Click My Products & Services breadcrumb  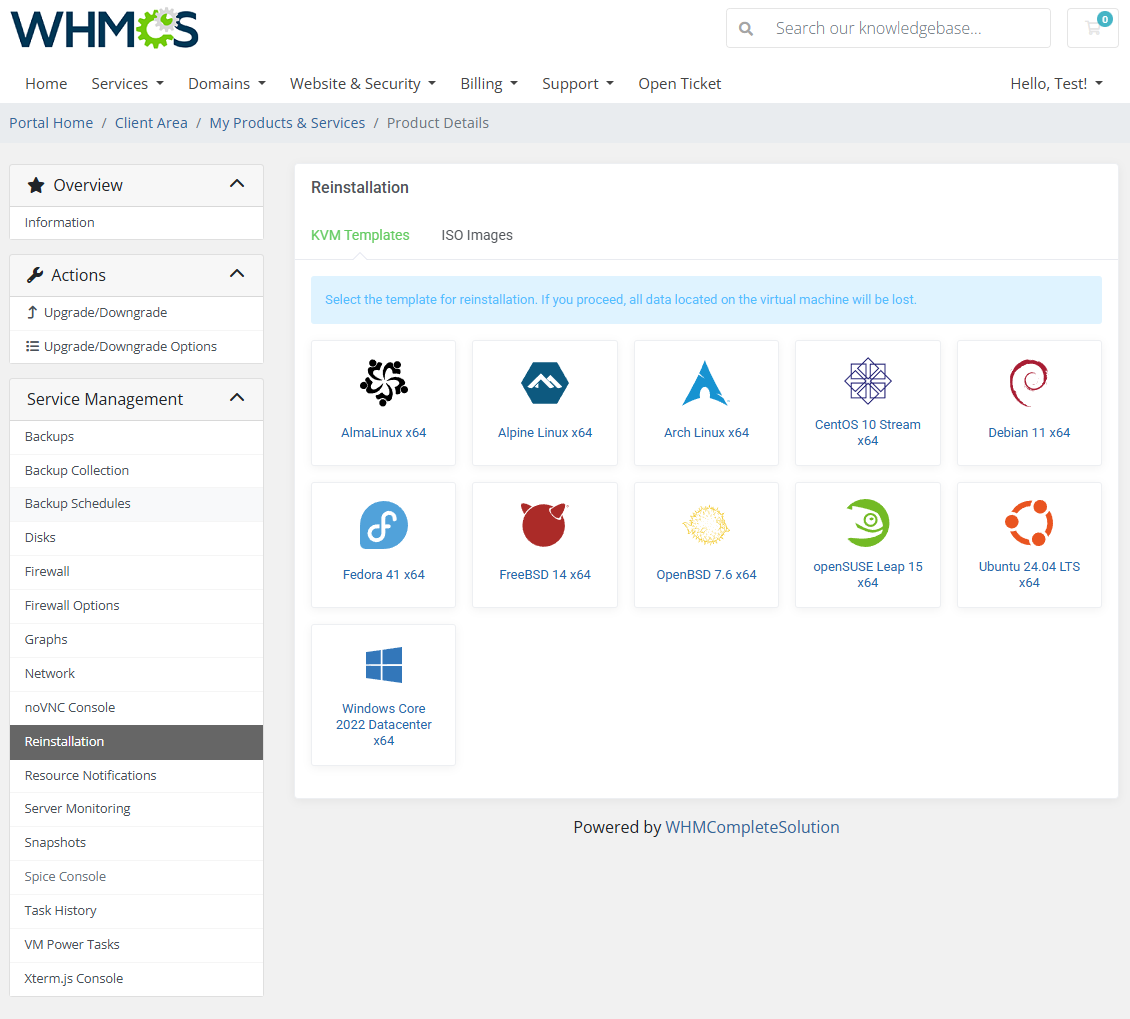coord(287,123)
